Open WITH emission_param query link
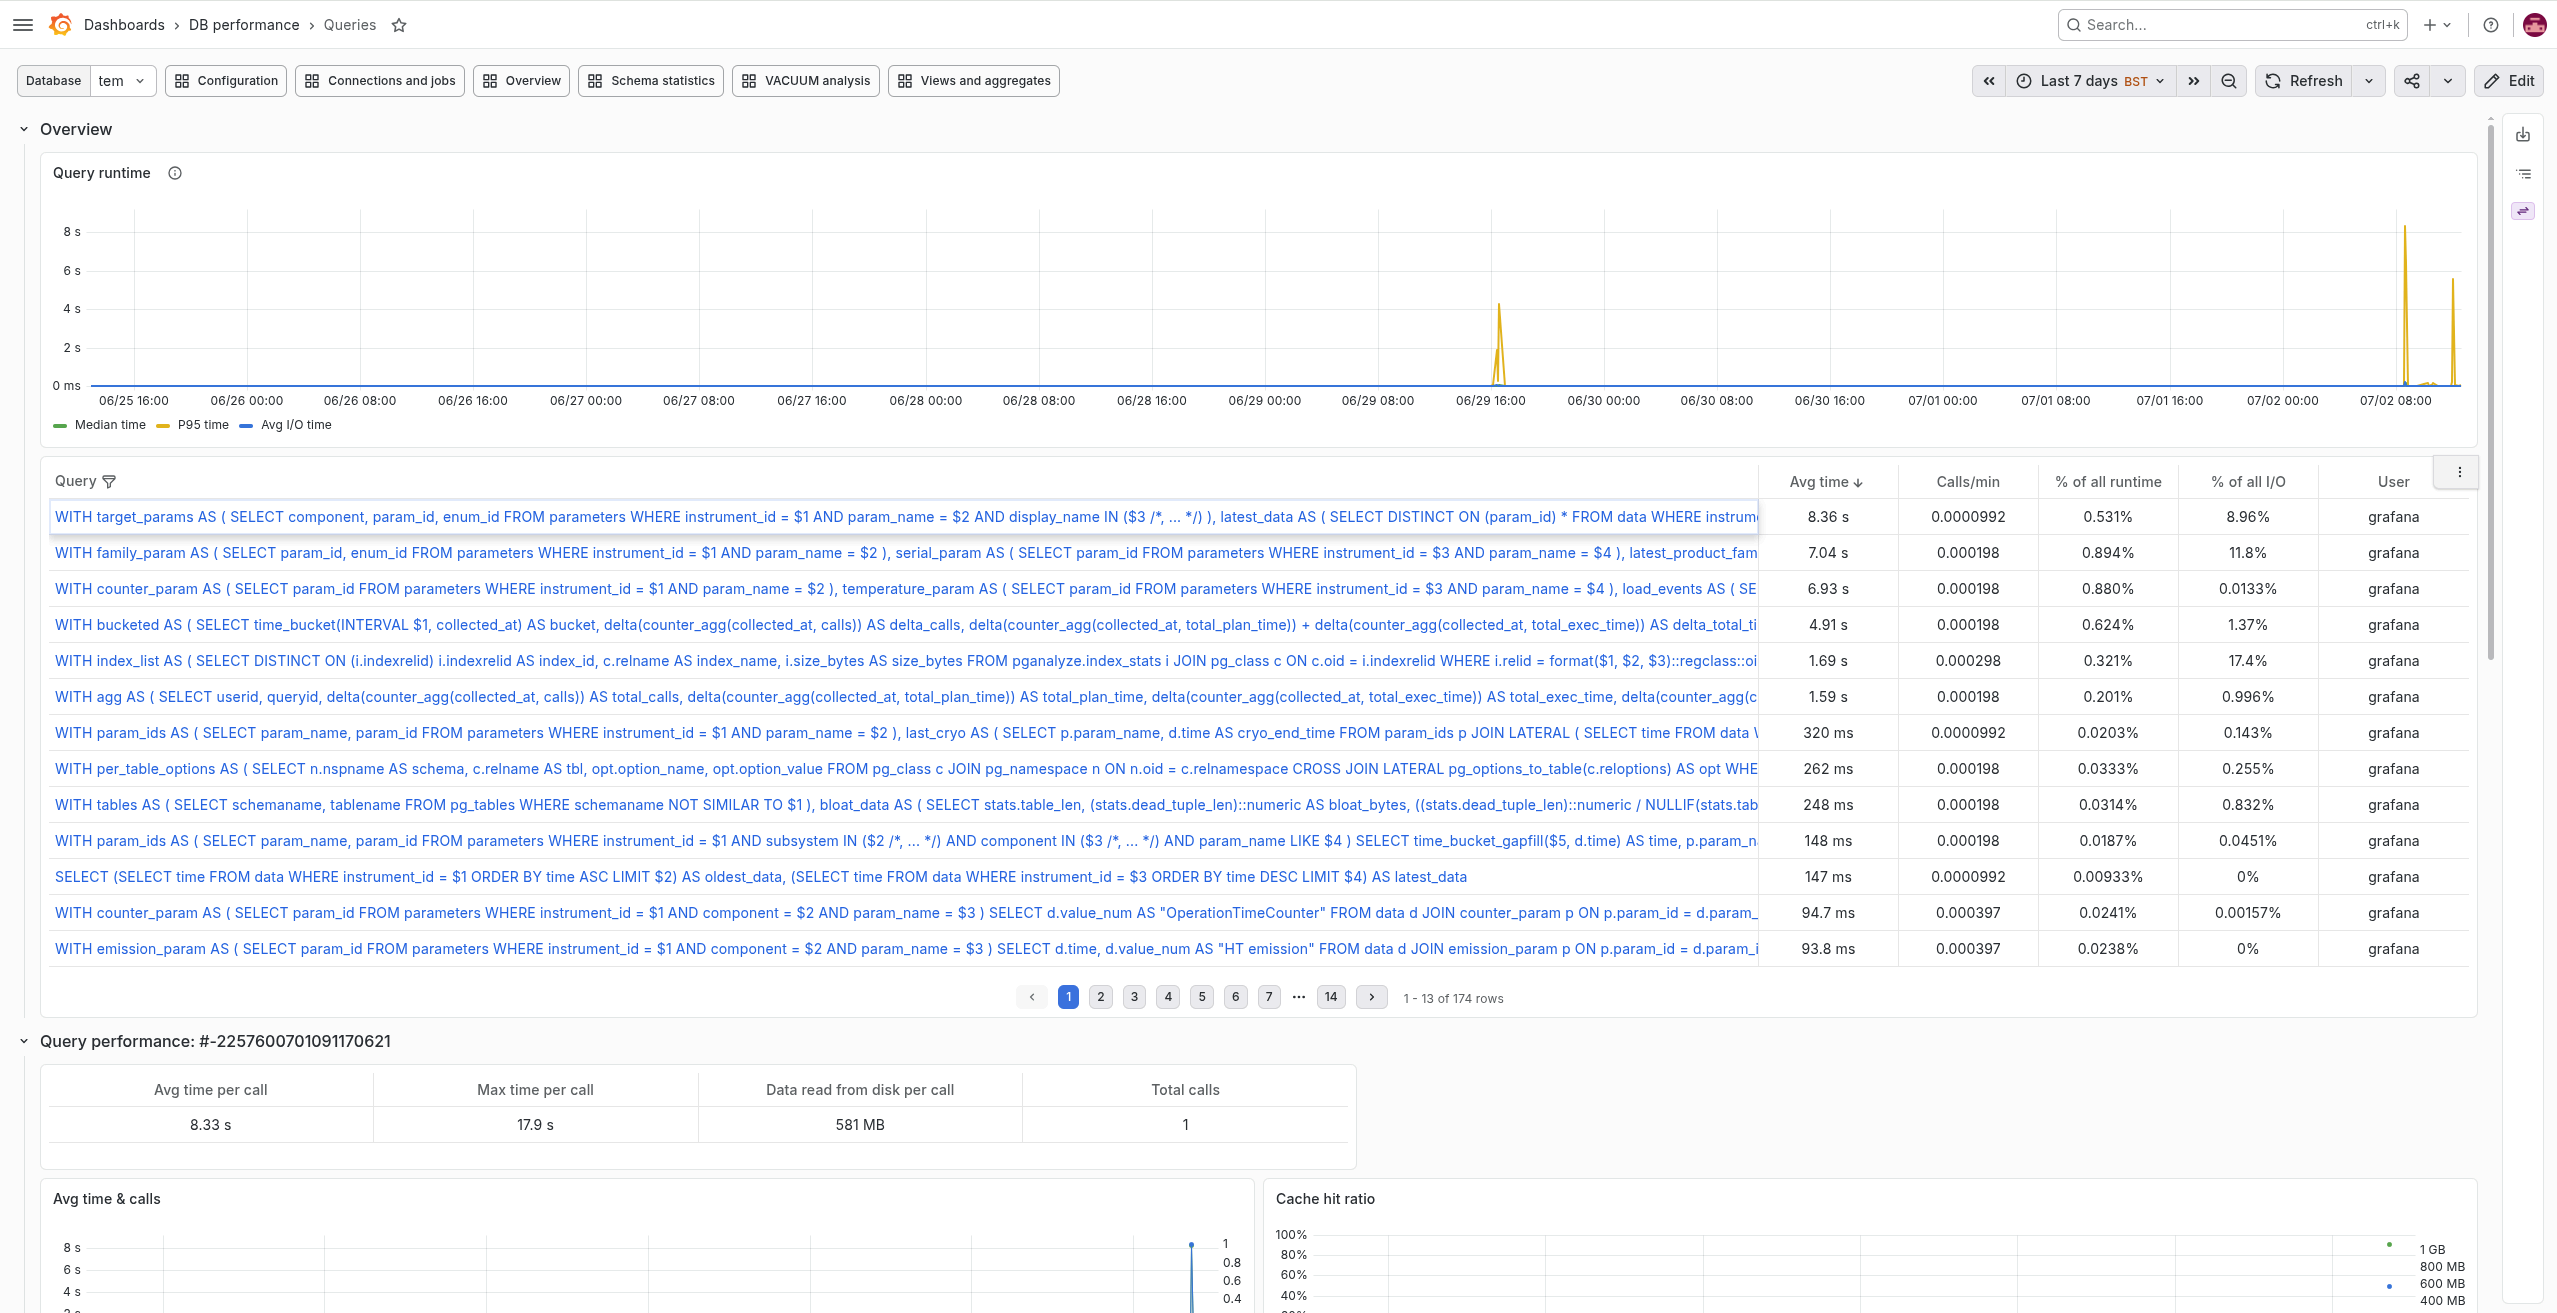Viewport: 2557px width, 1313px height. [x=906, y=949]
